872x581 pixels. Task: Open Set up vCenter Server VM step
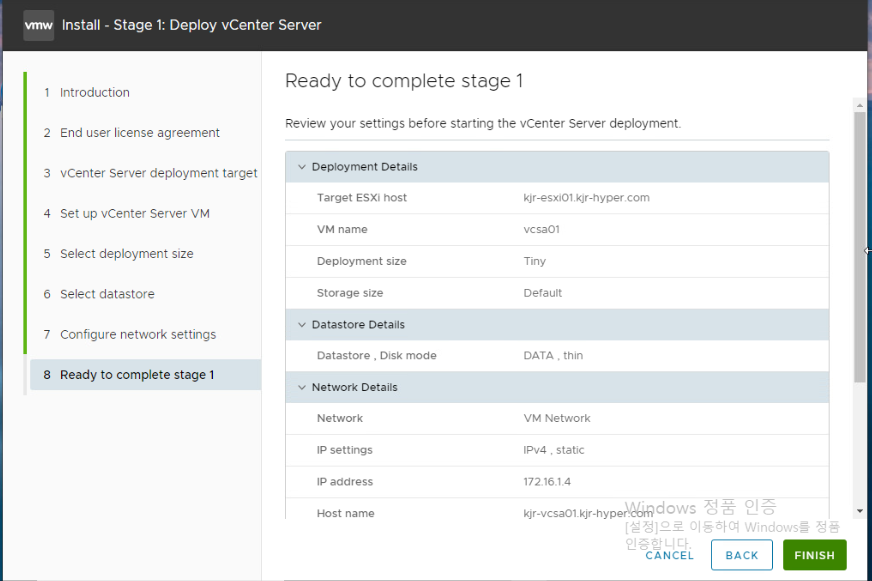(x=135, y=213)
